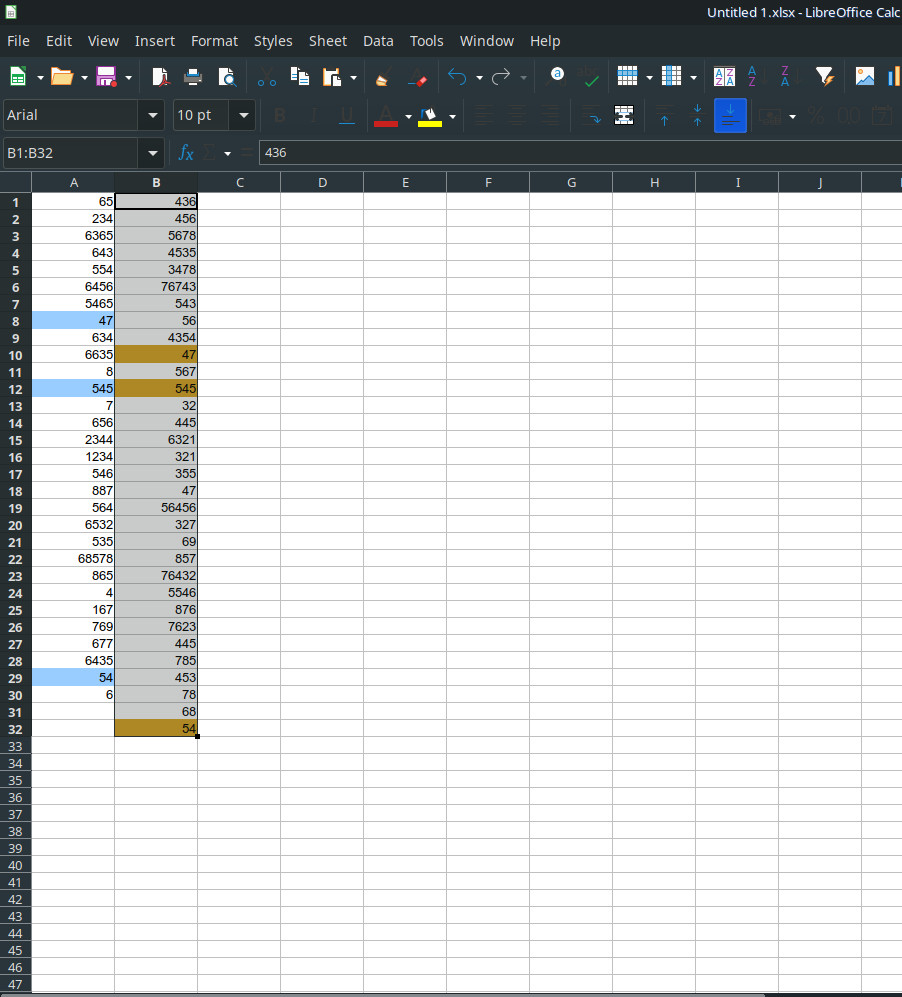Viewport: 902px width, 997px height.
Task: Click the New spreadsheet icon
Action: (x=18, y=77)
